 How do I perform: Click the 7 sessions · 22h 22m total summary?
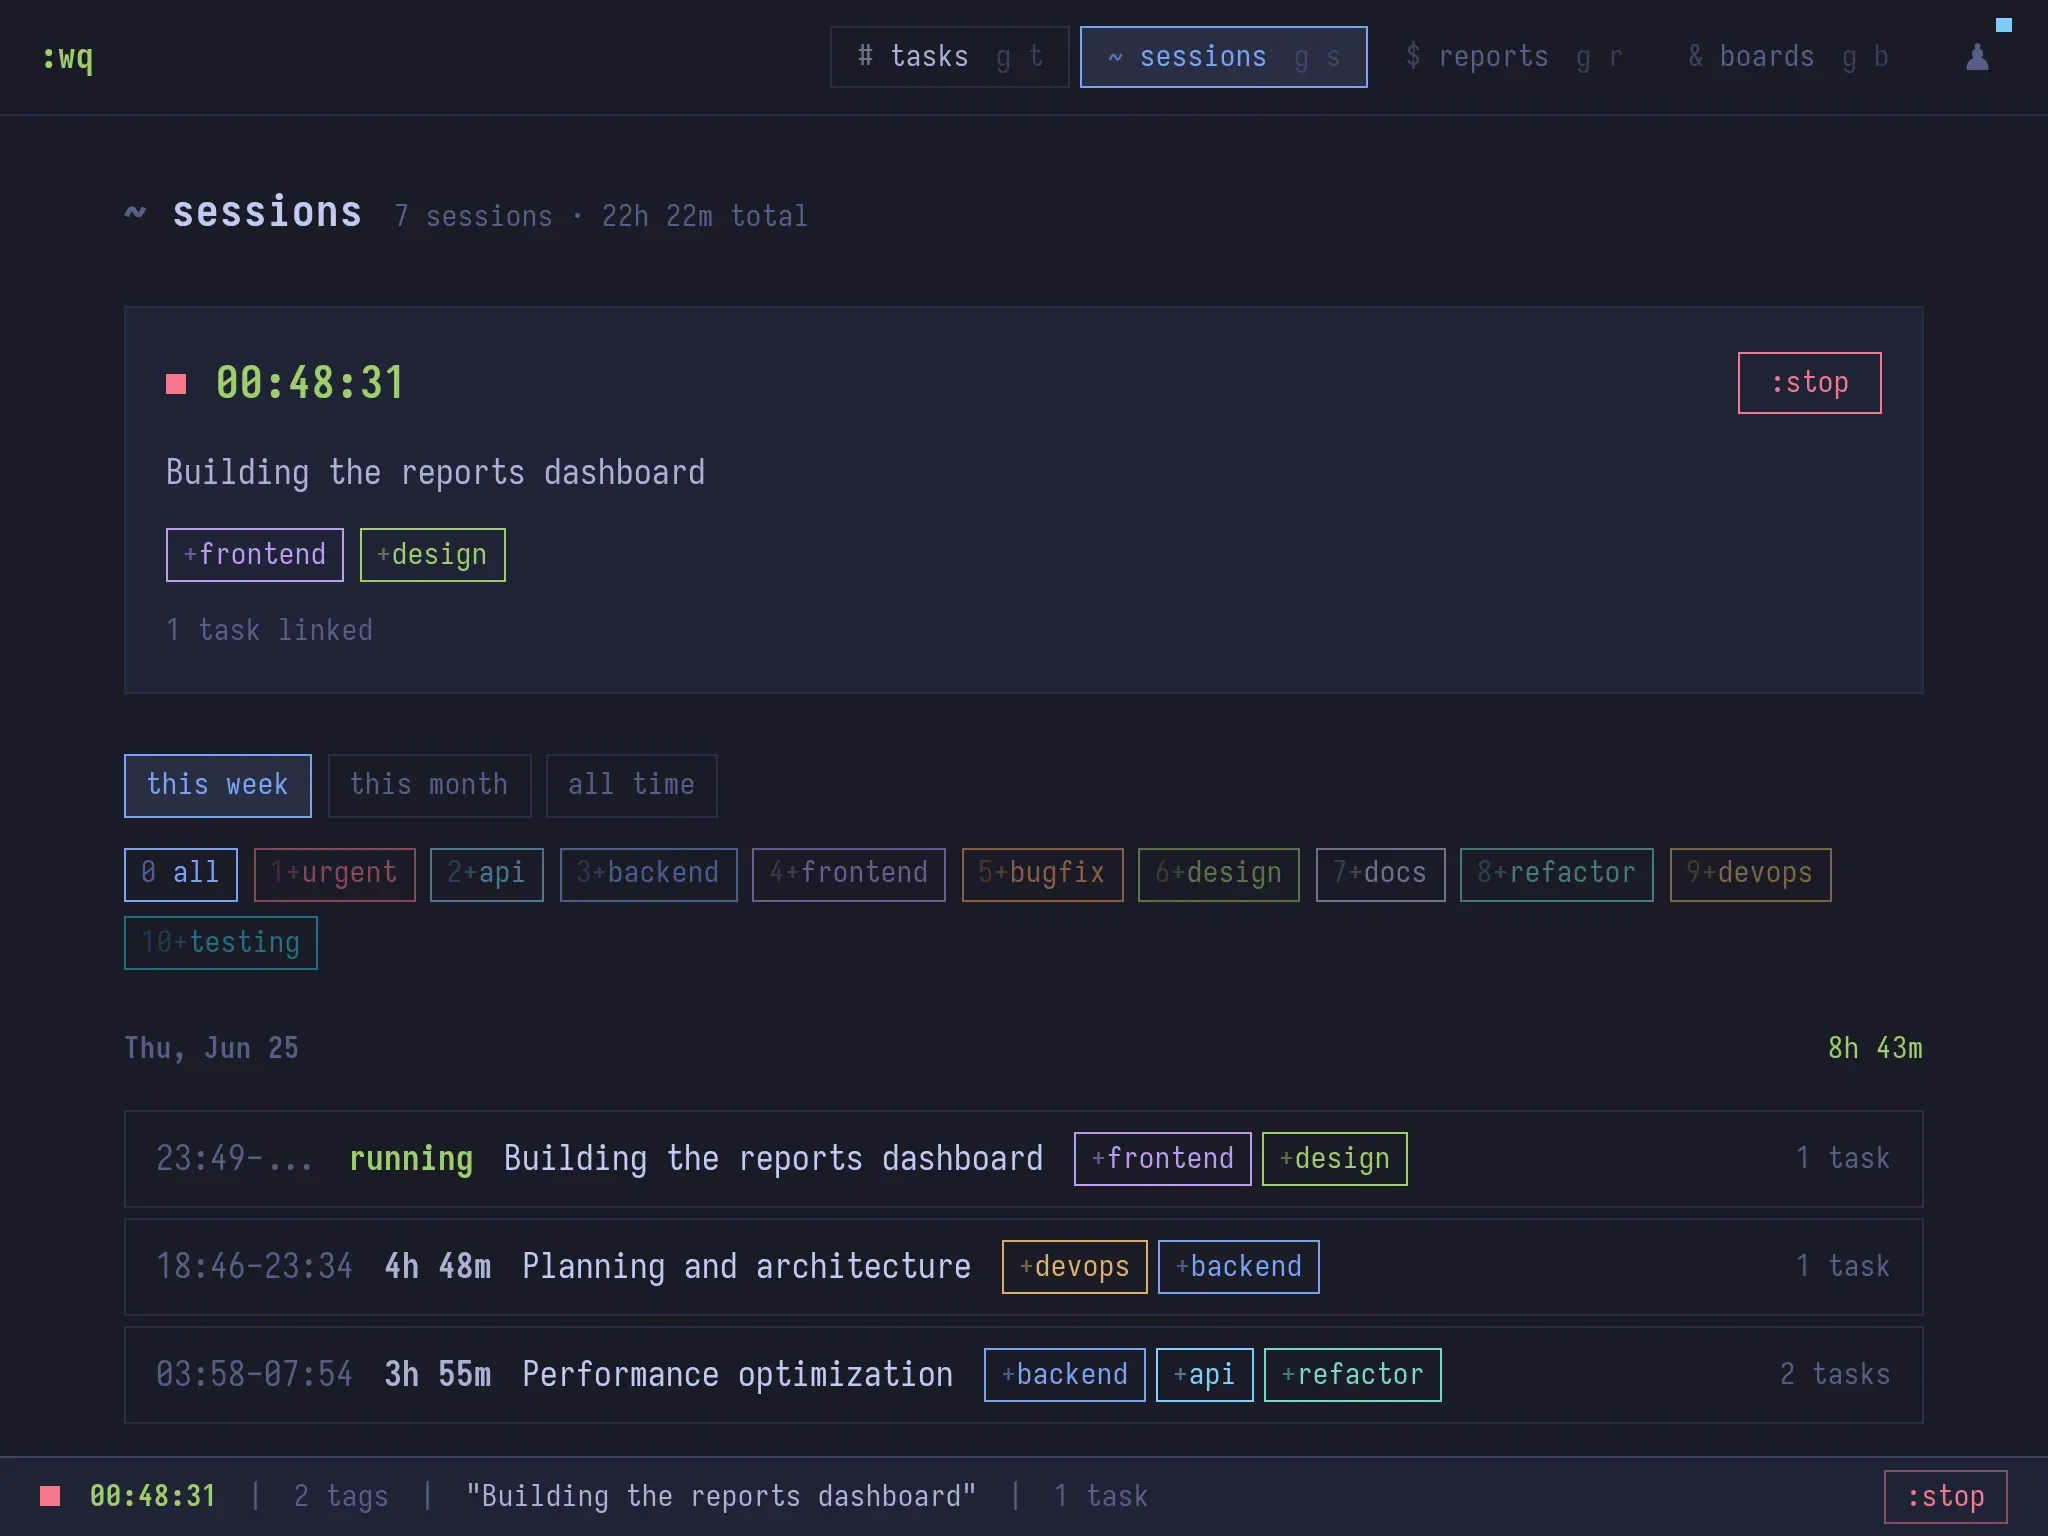(601, 216)
